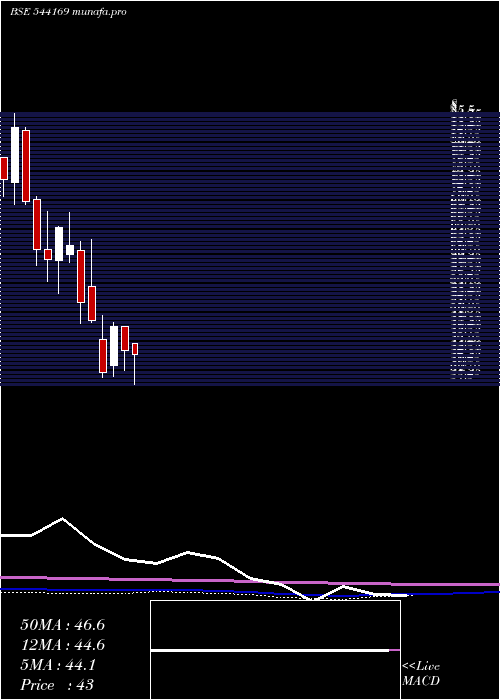Select the 50MA : 46.6 label
Screen dimensions: 500x700
point(62,625)
